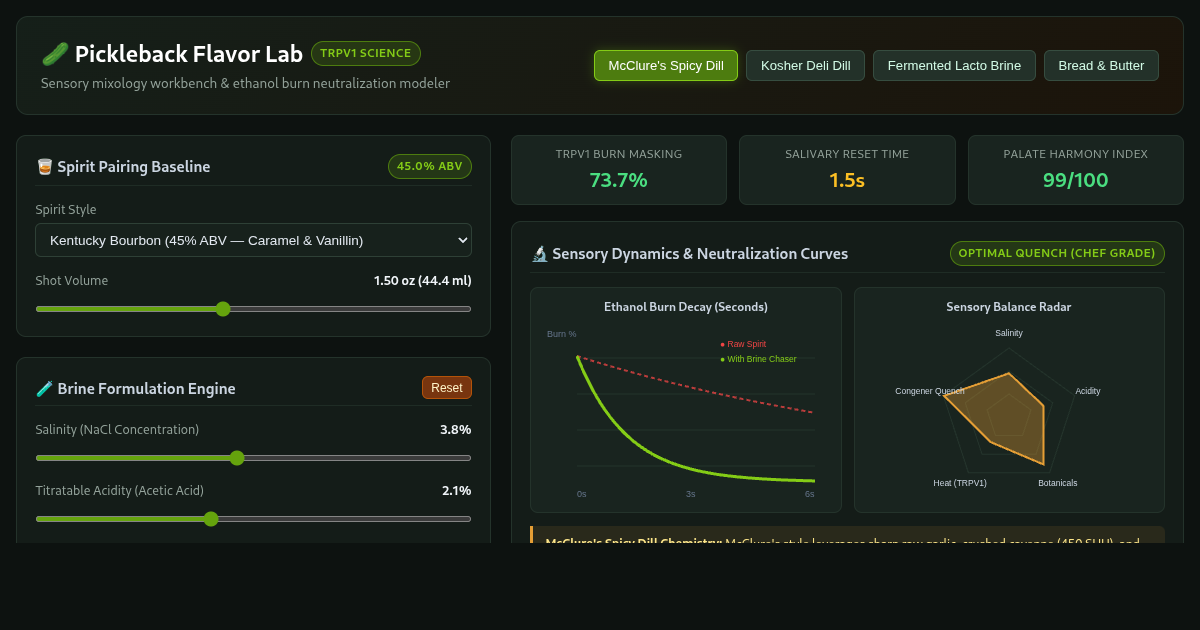Click the Palate Harmony Index value 99/100
1200x630 pixels.
(x=1075, y=181)
